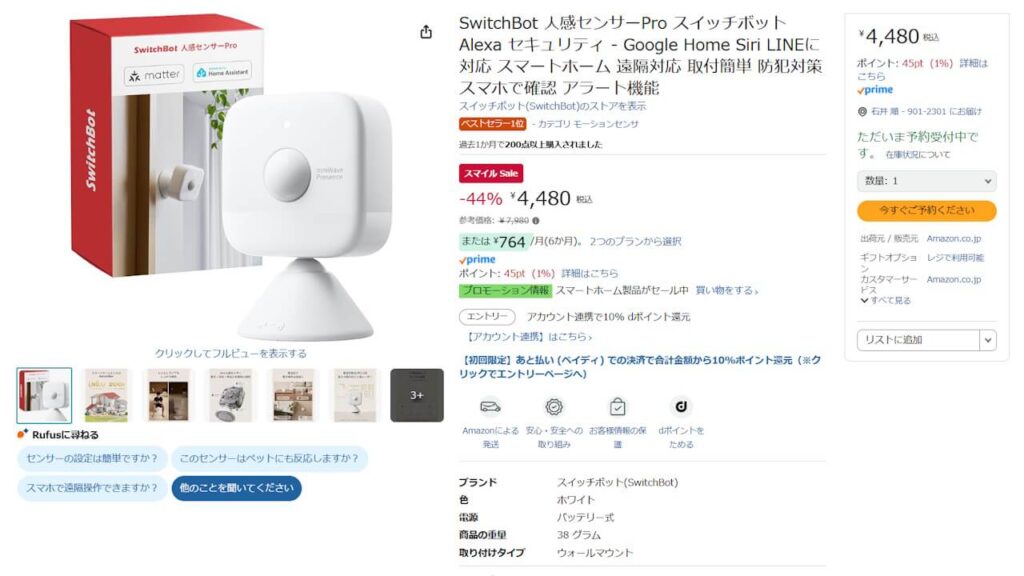Open 安心・安全への取り組み badge icon

click(552, 407)
